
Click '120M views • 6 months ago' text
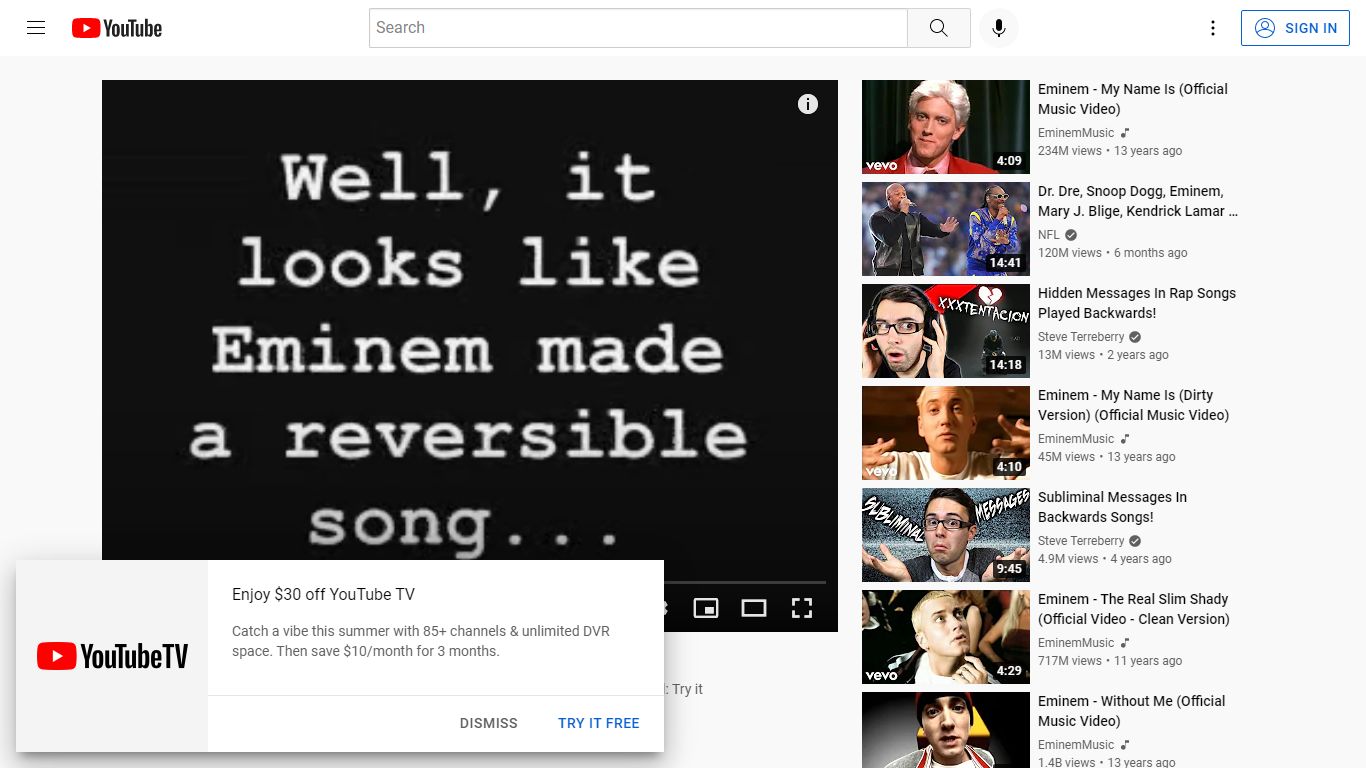click(x=1113, y=253)
